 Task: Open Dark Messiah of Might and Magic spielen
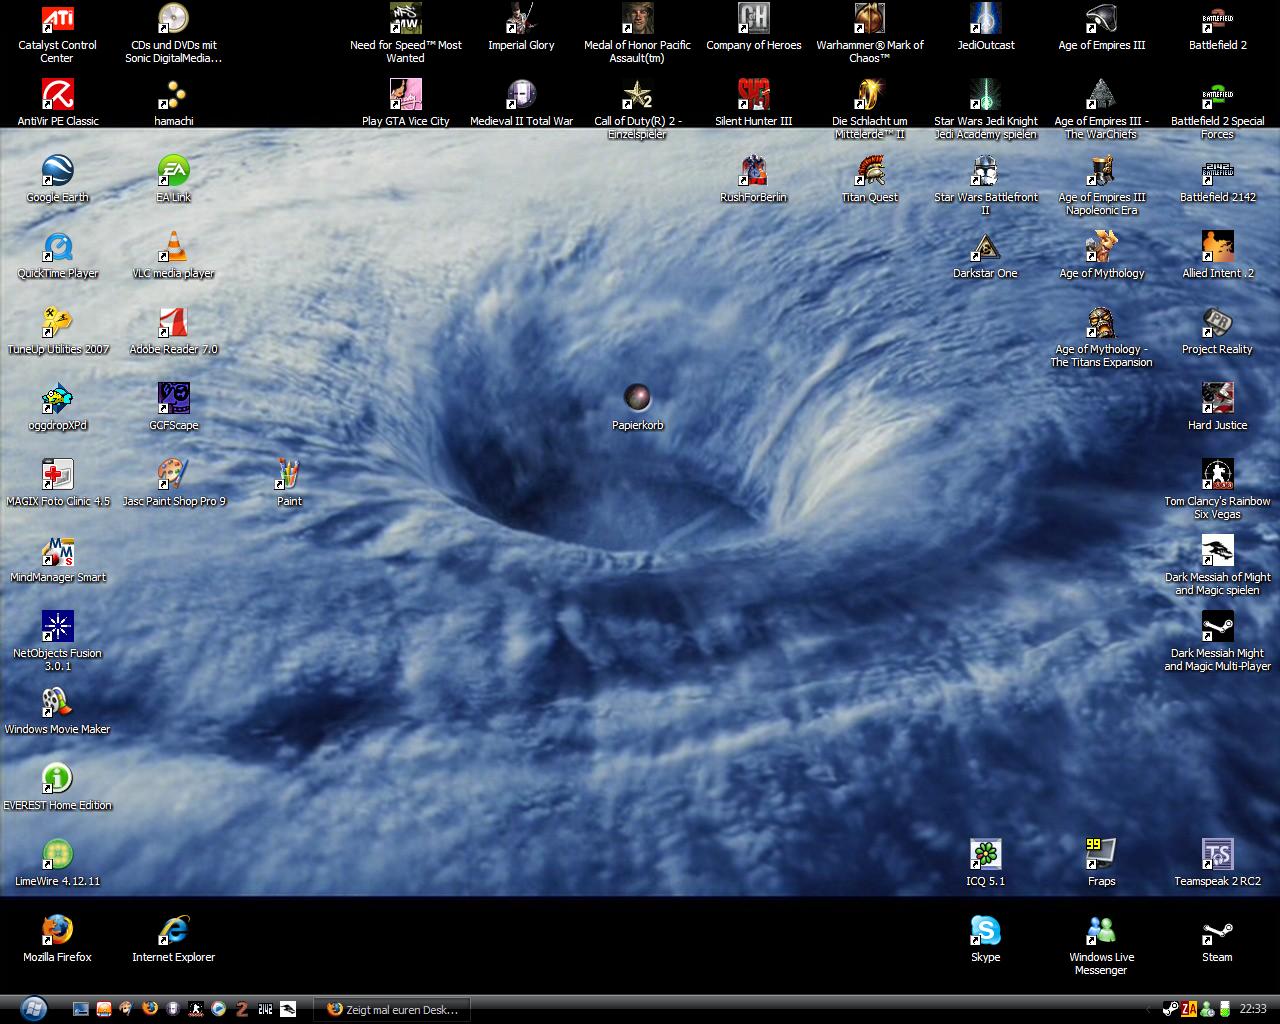pos(1217,551)
